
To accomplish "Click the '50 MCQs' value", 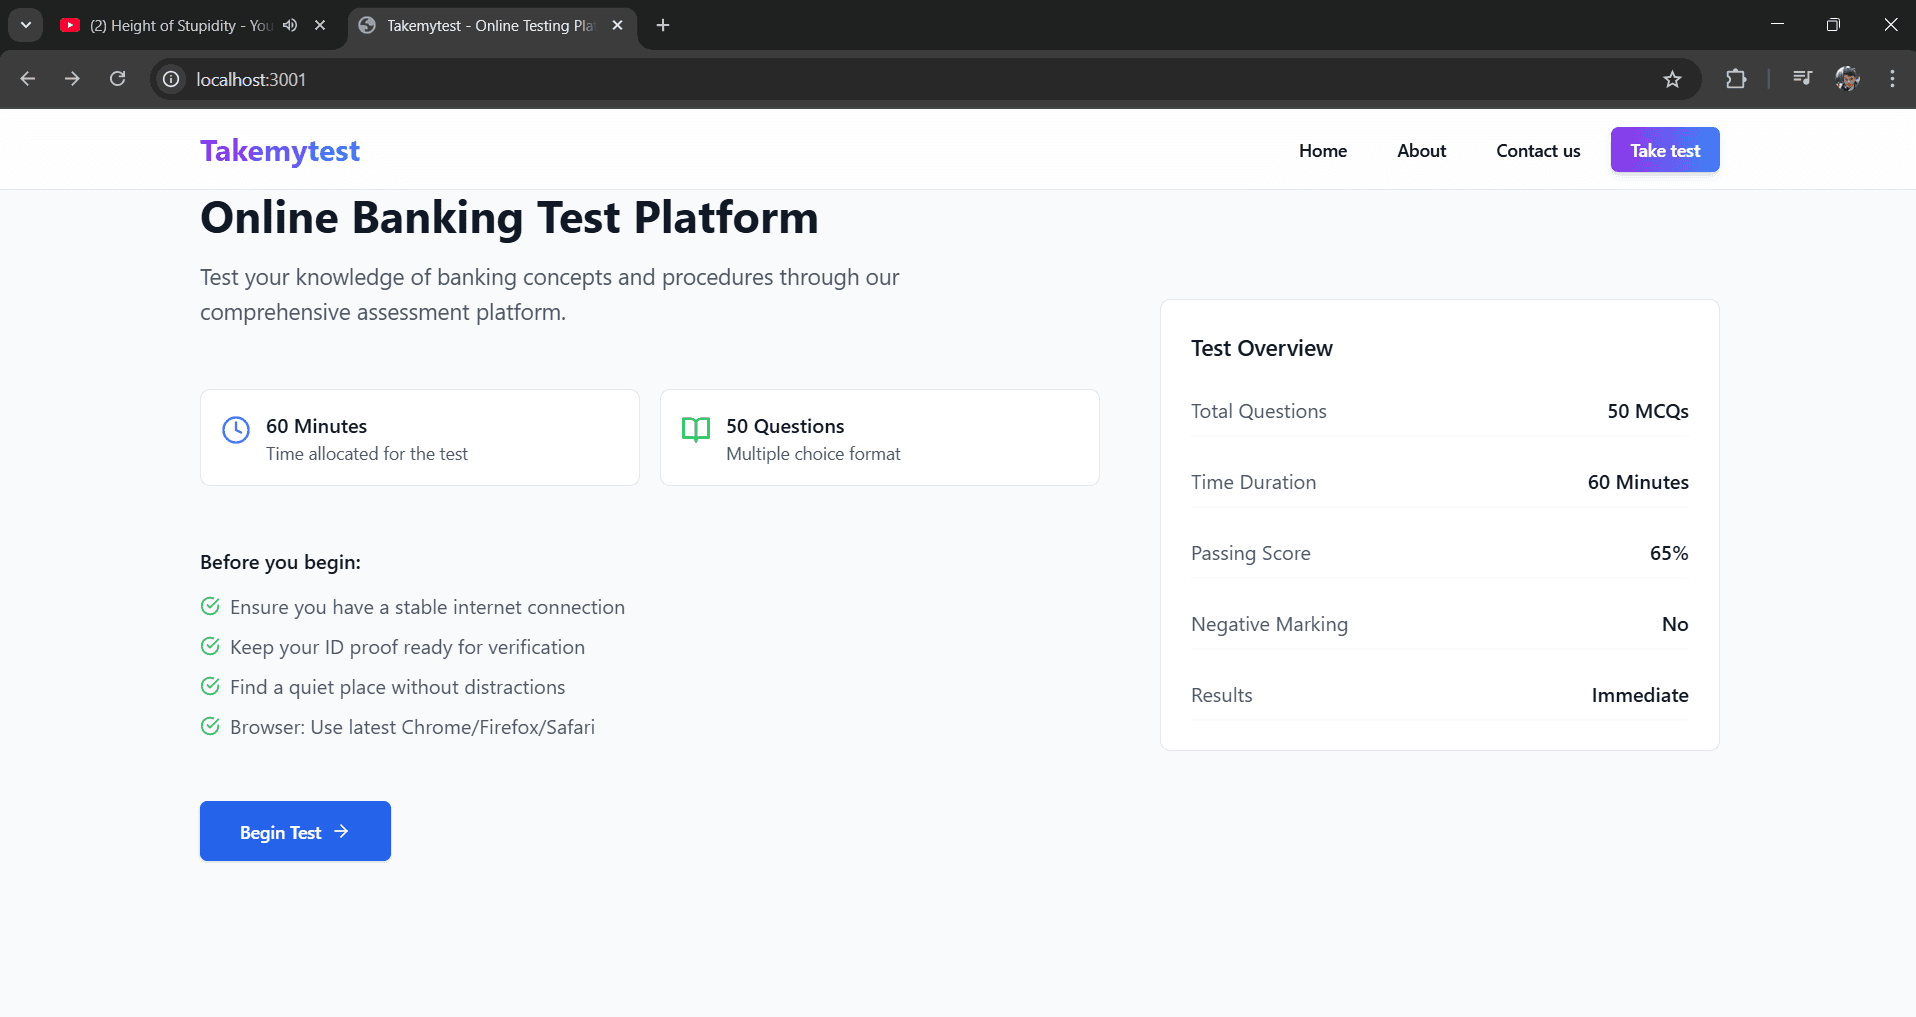I will (x=1648, y=411).
